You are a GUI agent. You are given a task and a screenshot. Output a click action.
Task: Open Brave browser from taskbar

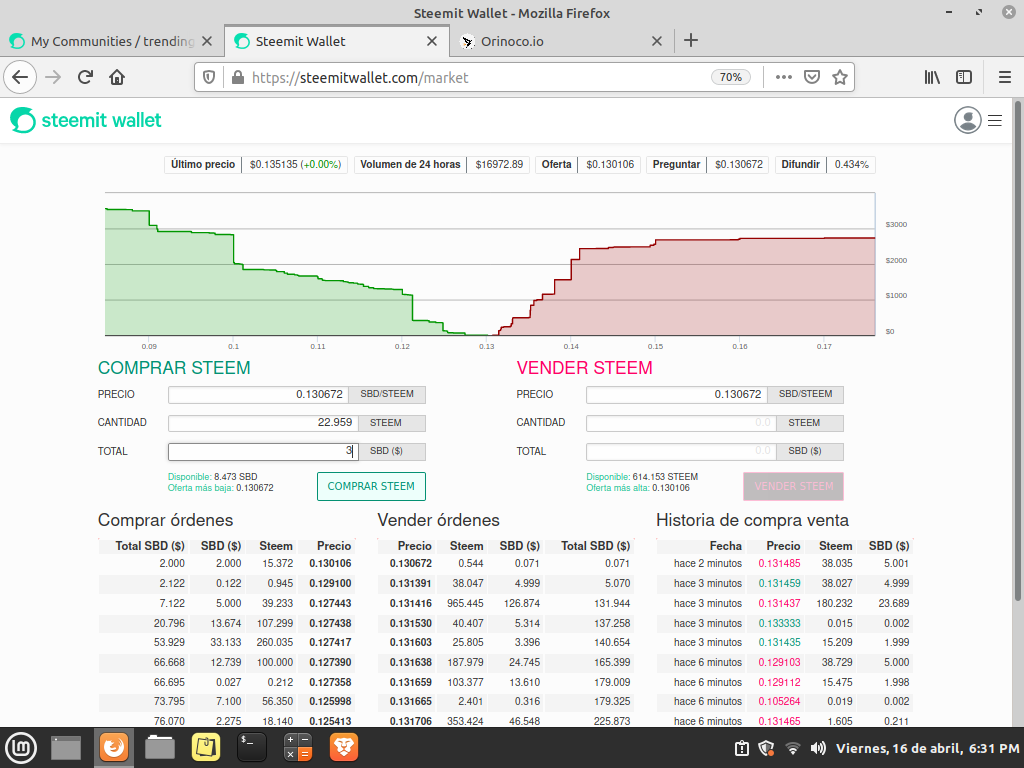pyautogui.click(x=344, y=748)
